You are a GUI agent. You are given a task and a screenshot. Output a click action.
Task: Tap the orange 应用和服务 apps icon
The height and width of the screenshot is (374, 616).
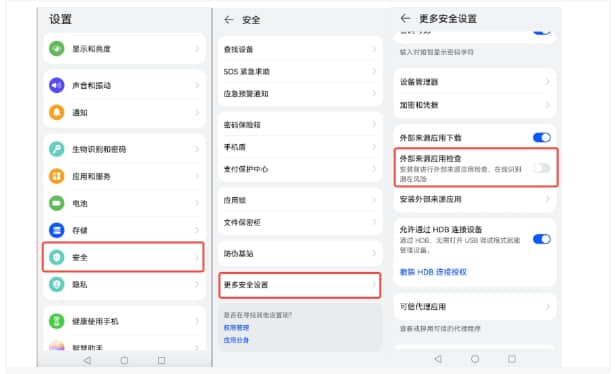[57, 176]
